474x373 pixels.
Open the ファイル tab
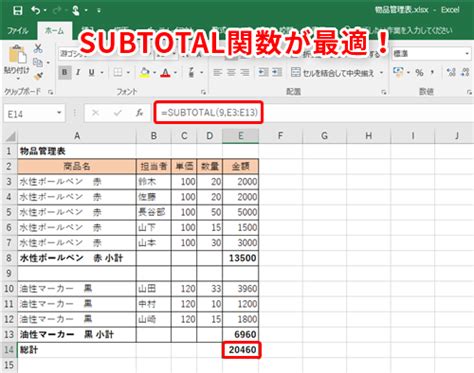point(18,31)
